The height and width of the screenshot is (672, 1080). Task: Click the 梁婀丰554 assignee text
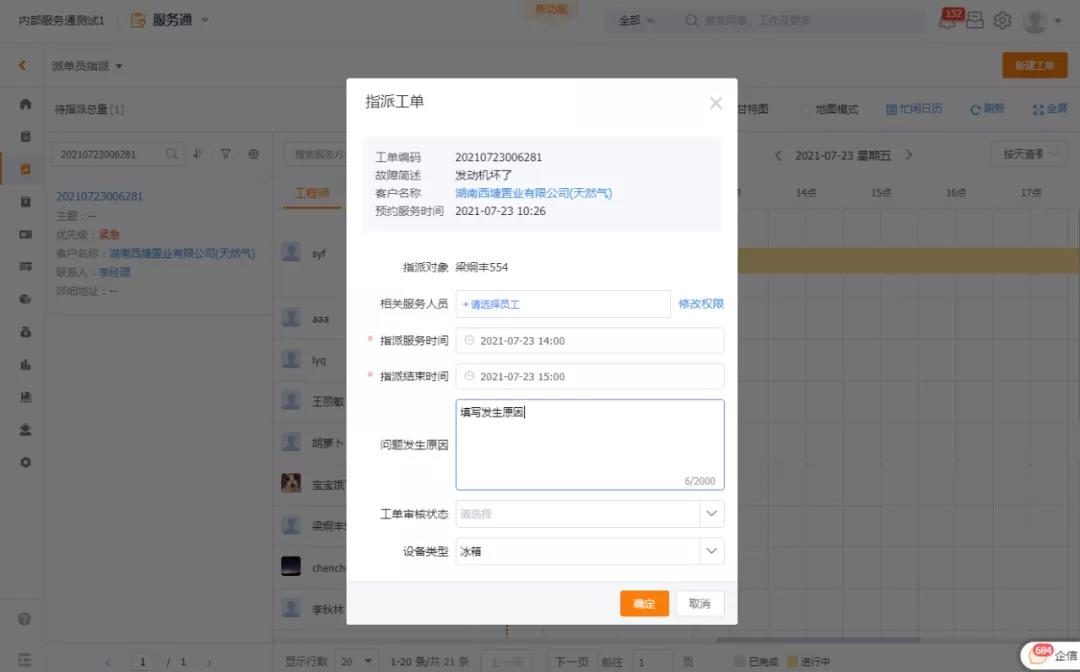[481, 267]
